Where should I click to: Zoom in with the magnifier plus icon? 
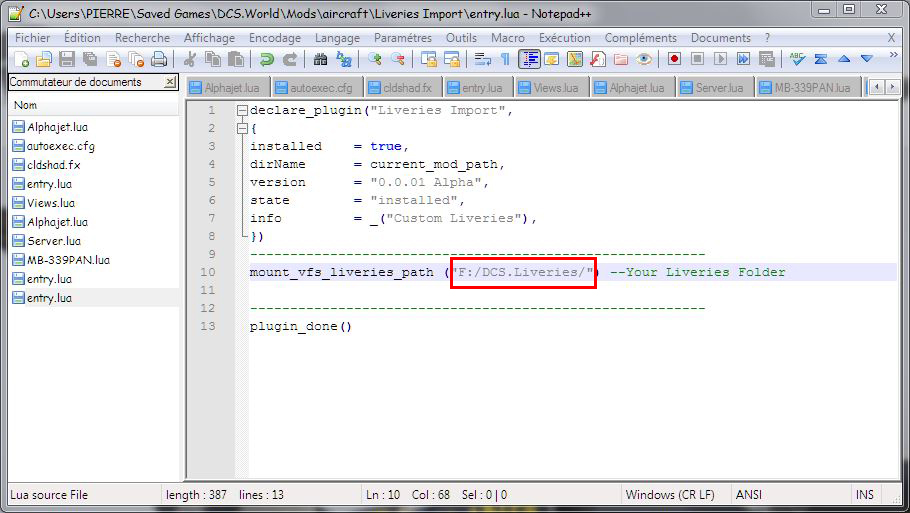pos(375,59)
